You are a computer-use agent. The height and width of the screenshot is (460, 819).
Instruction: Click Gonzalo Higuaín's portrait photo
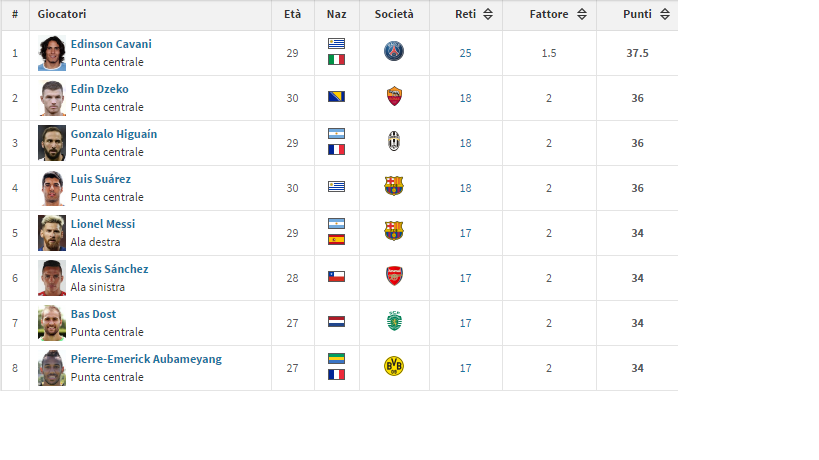52,143
